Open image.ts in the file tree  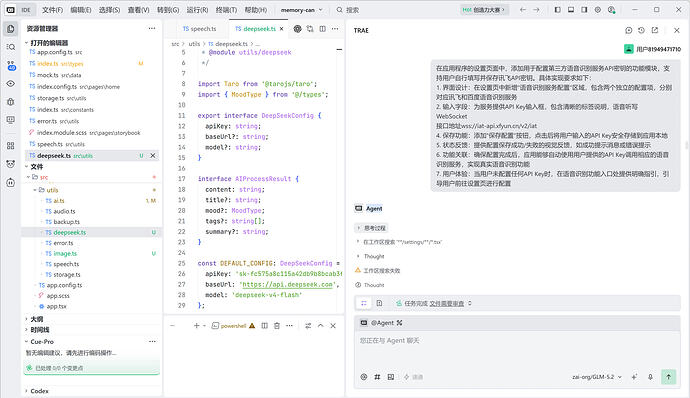click(65, 254)
